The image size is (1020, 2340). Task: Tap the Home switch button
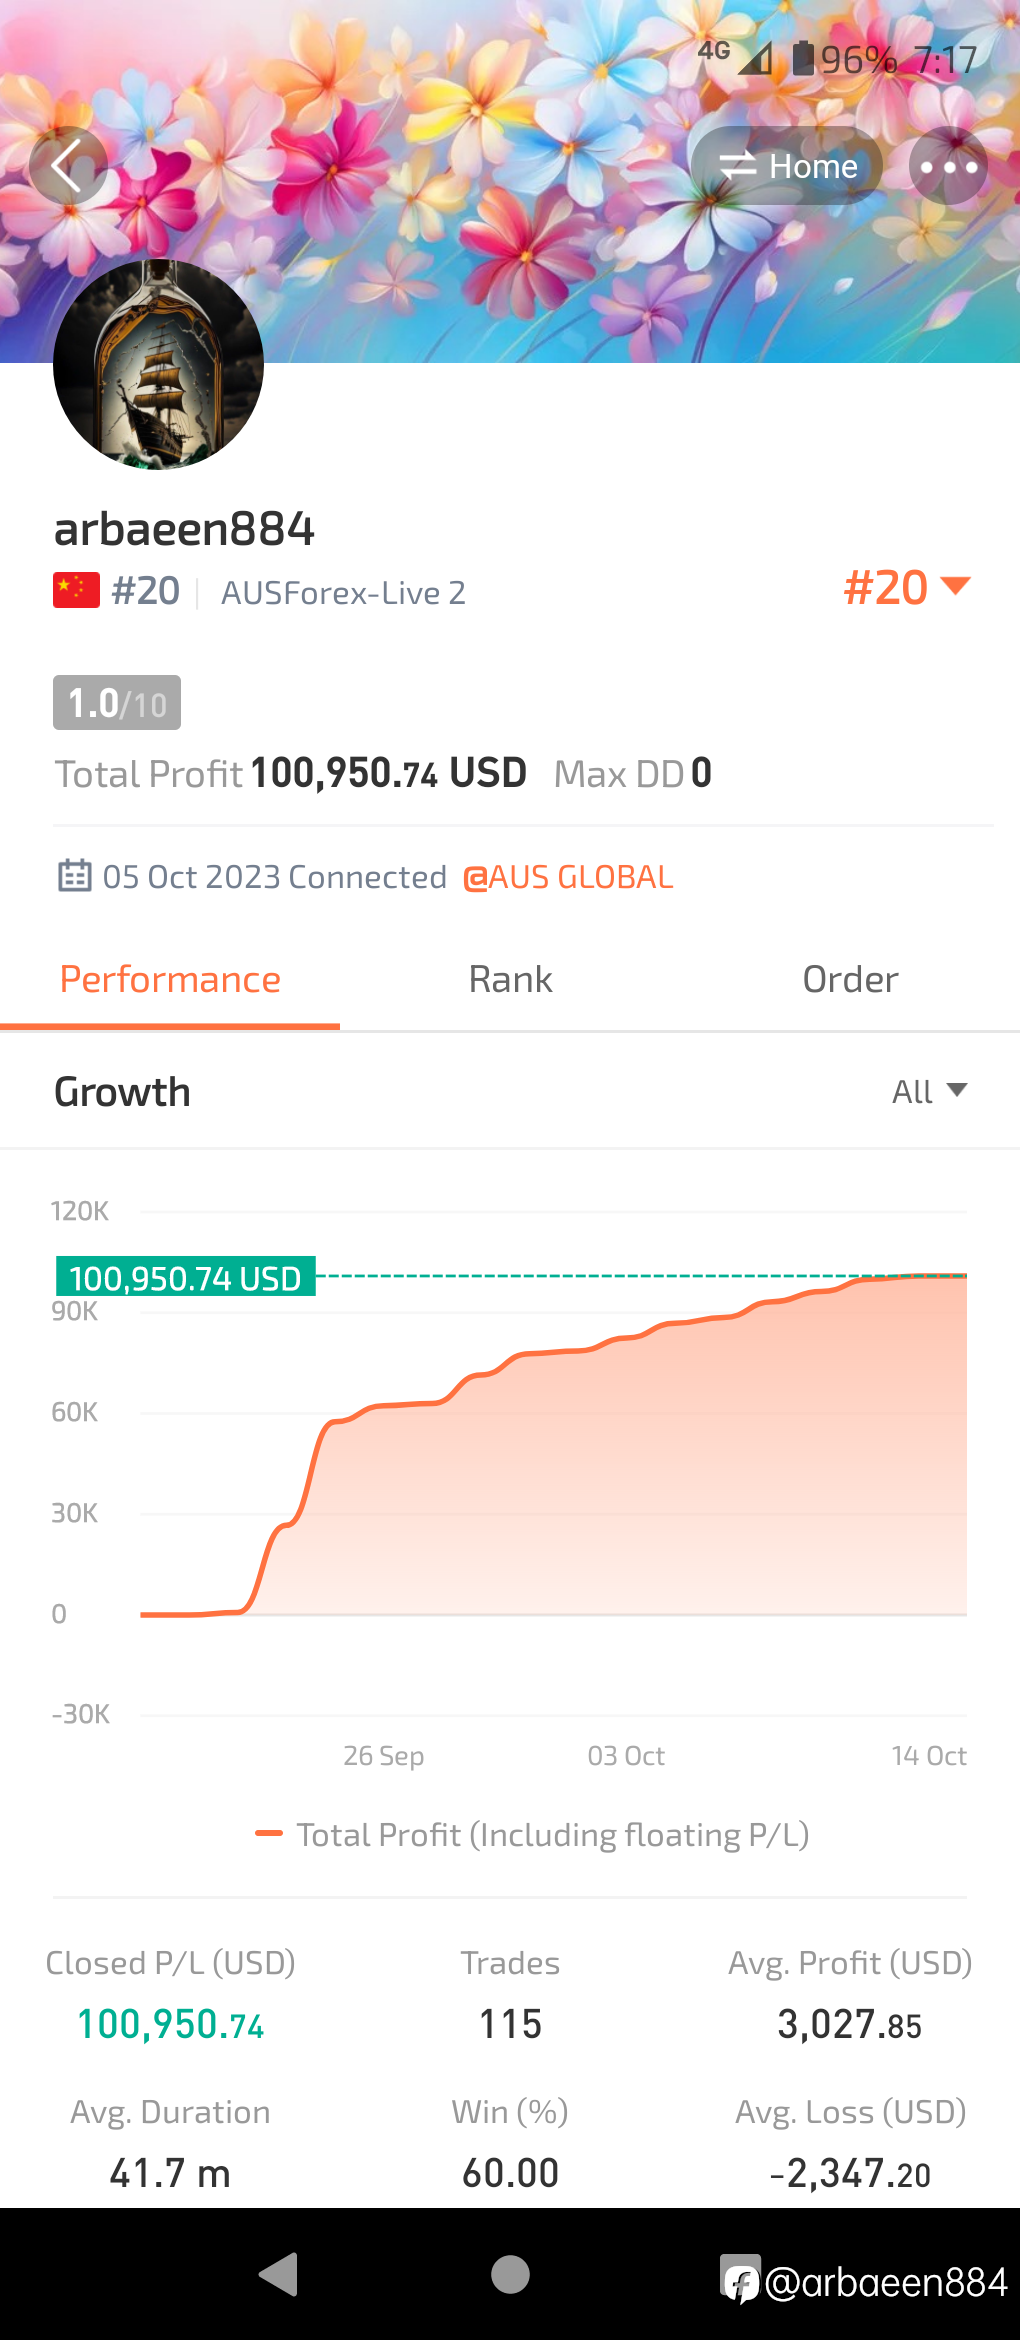(788, 166)
